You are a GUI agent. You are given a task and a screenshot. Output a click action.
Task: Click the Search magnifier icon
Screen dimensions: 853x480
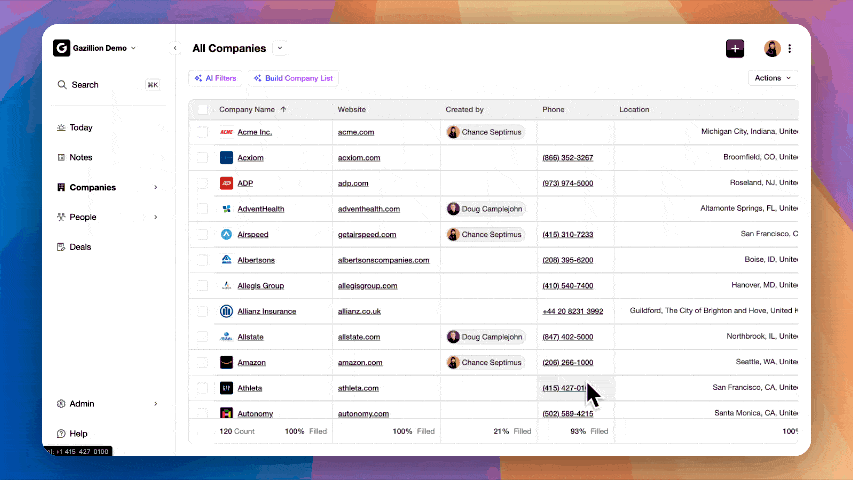(x=62, y=85)
